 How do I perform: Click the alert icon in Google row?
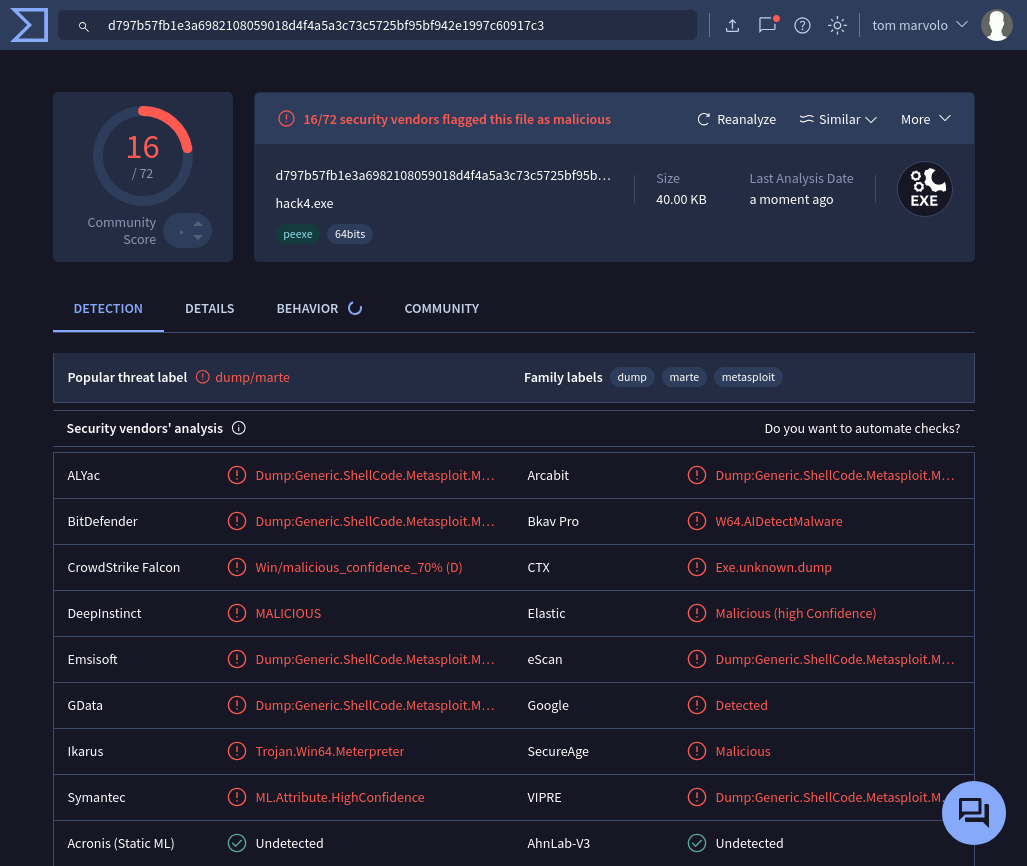697,705
